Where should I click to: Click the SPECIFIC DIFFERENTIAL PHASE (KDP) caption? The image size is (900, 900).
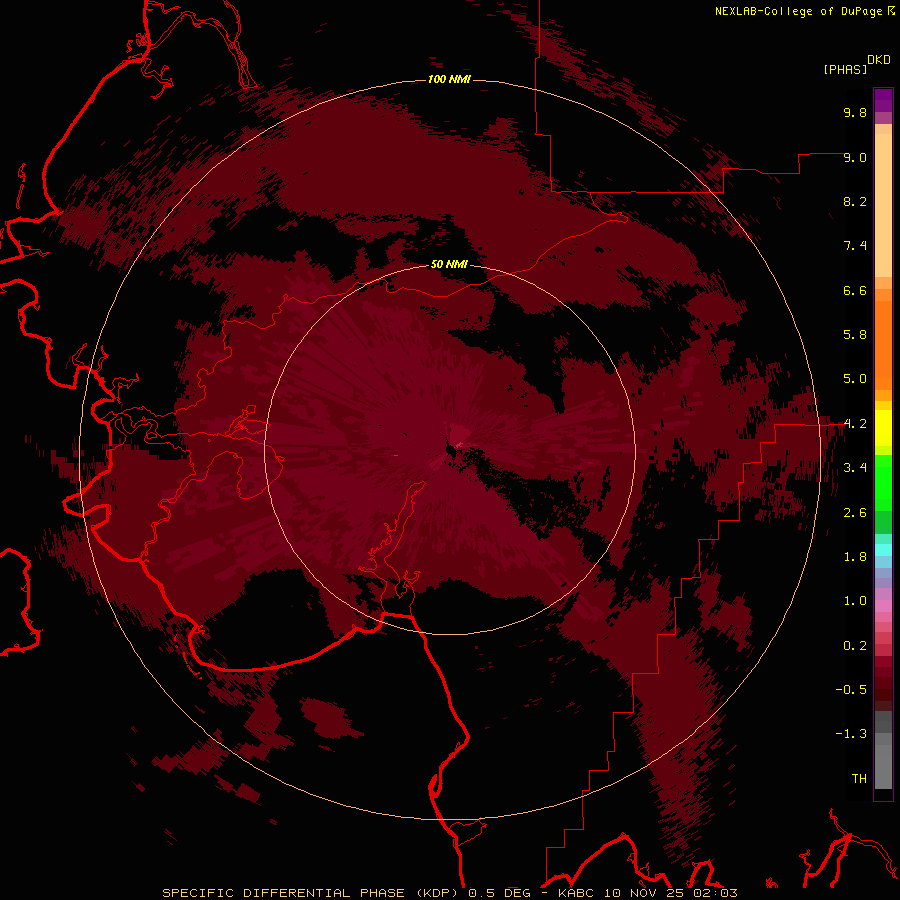point(310,893)
